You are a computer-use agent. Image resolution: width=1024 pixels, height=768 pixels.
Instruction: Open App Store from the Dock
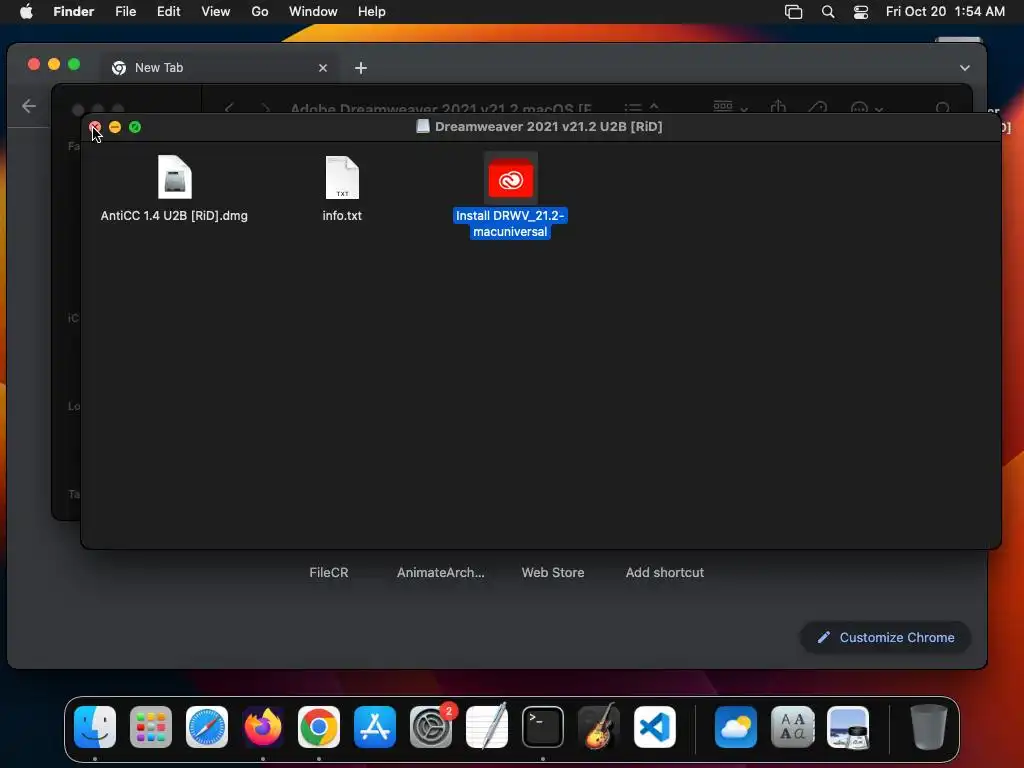coord(375,727)
